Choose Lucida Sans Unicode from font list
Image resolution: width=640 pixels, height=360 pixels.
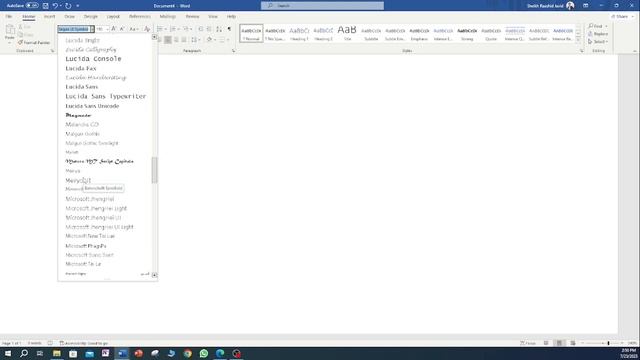click(x=92, y=106)
